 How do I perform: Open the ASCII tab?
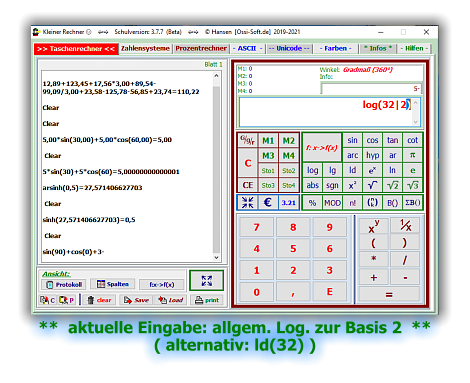pyautogui.click(x=247, y=48)
